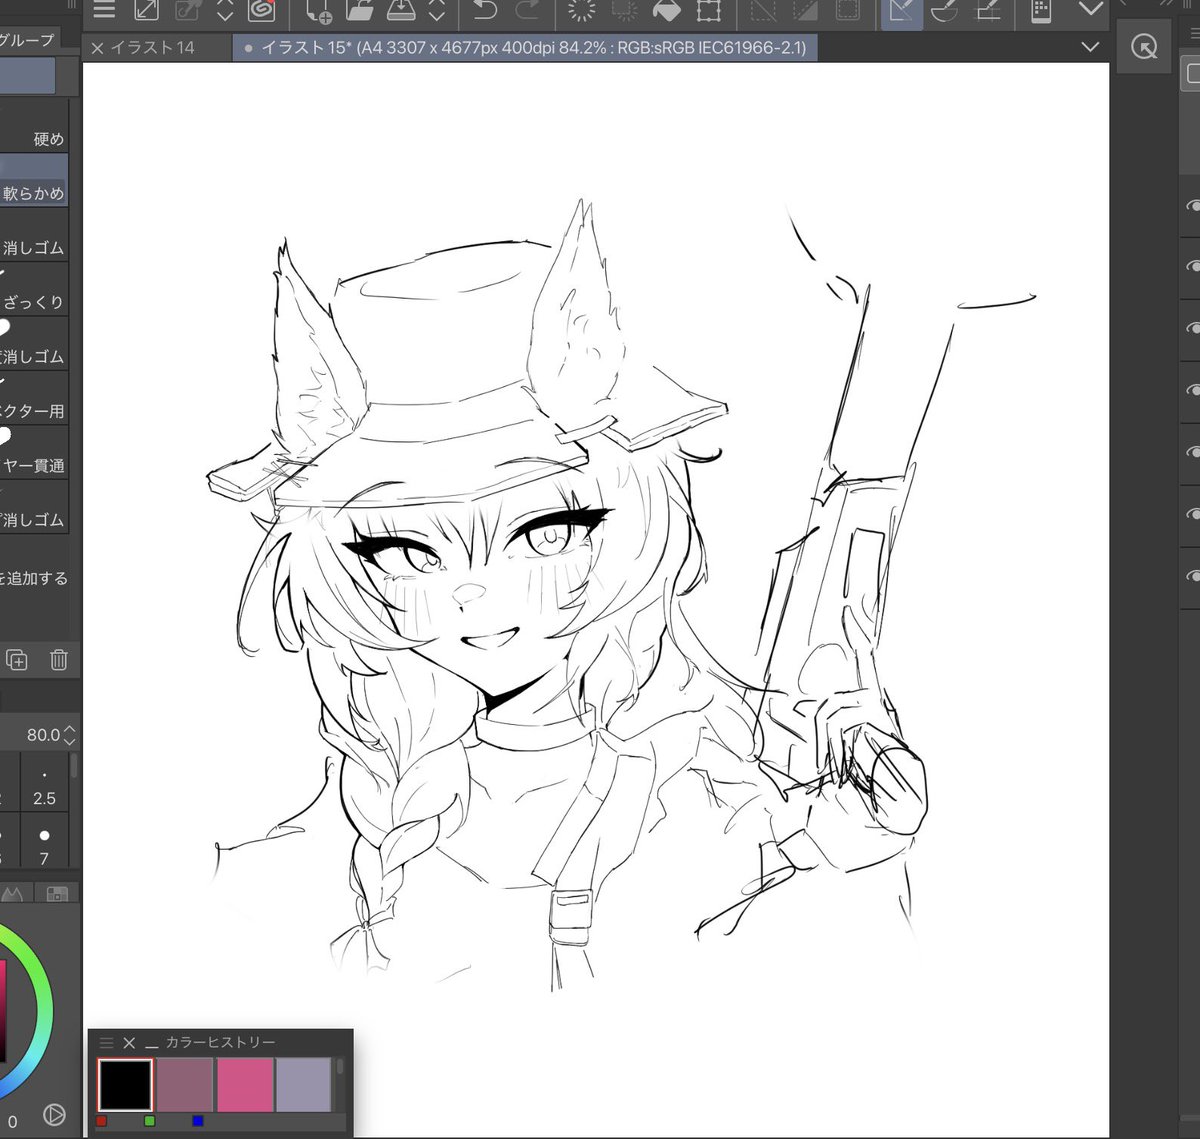Create a new canvas file
Viewport: 1200px width, 1139px height.
point(319,10)
